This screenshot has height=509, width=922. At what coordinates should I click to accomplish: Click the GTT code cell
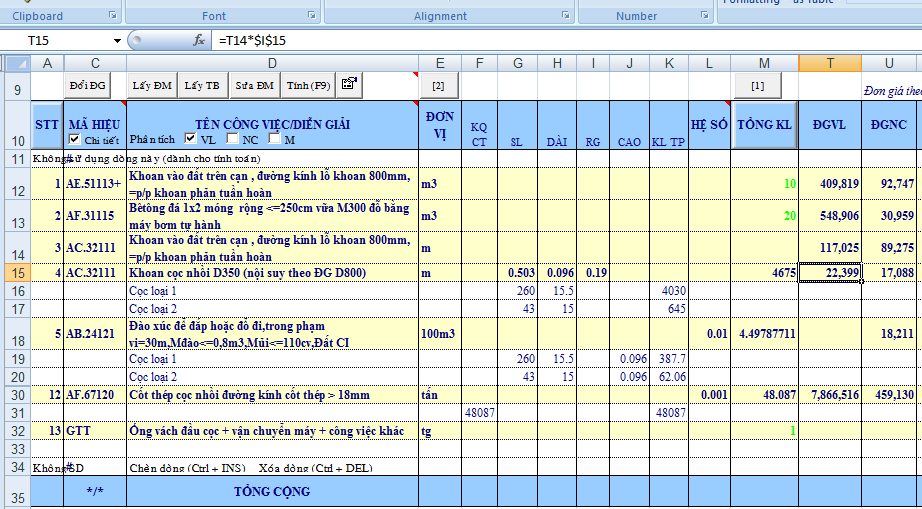click(x=95, y=431)
